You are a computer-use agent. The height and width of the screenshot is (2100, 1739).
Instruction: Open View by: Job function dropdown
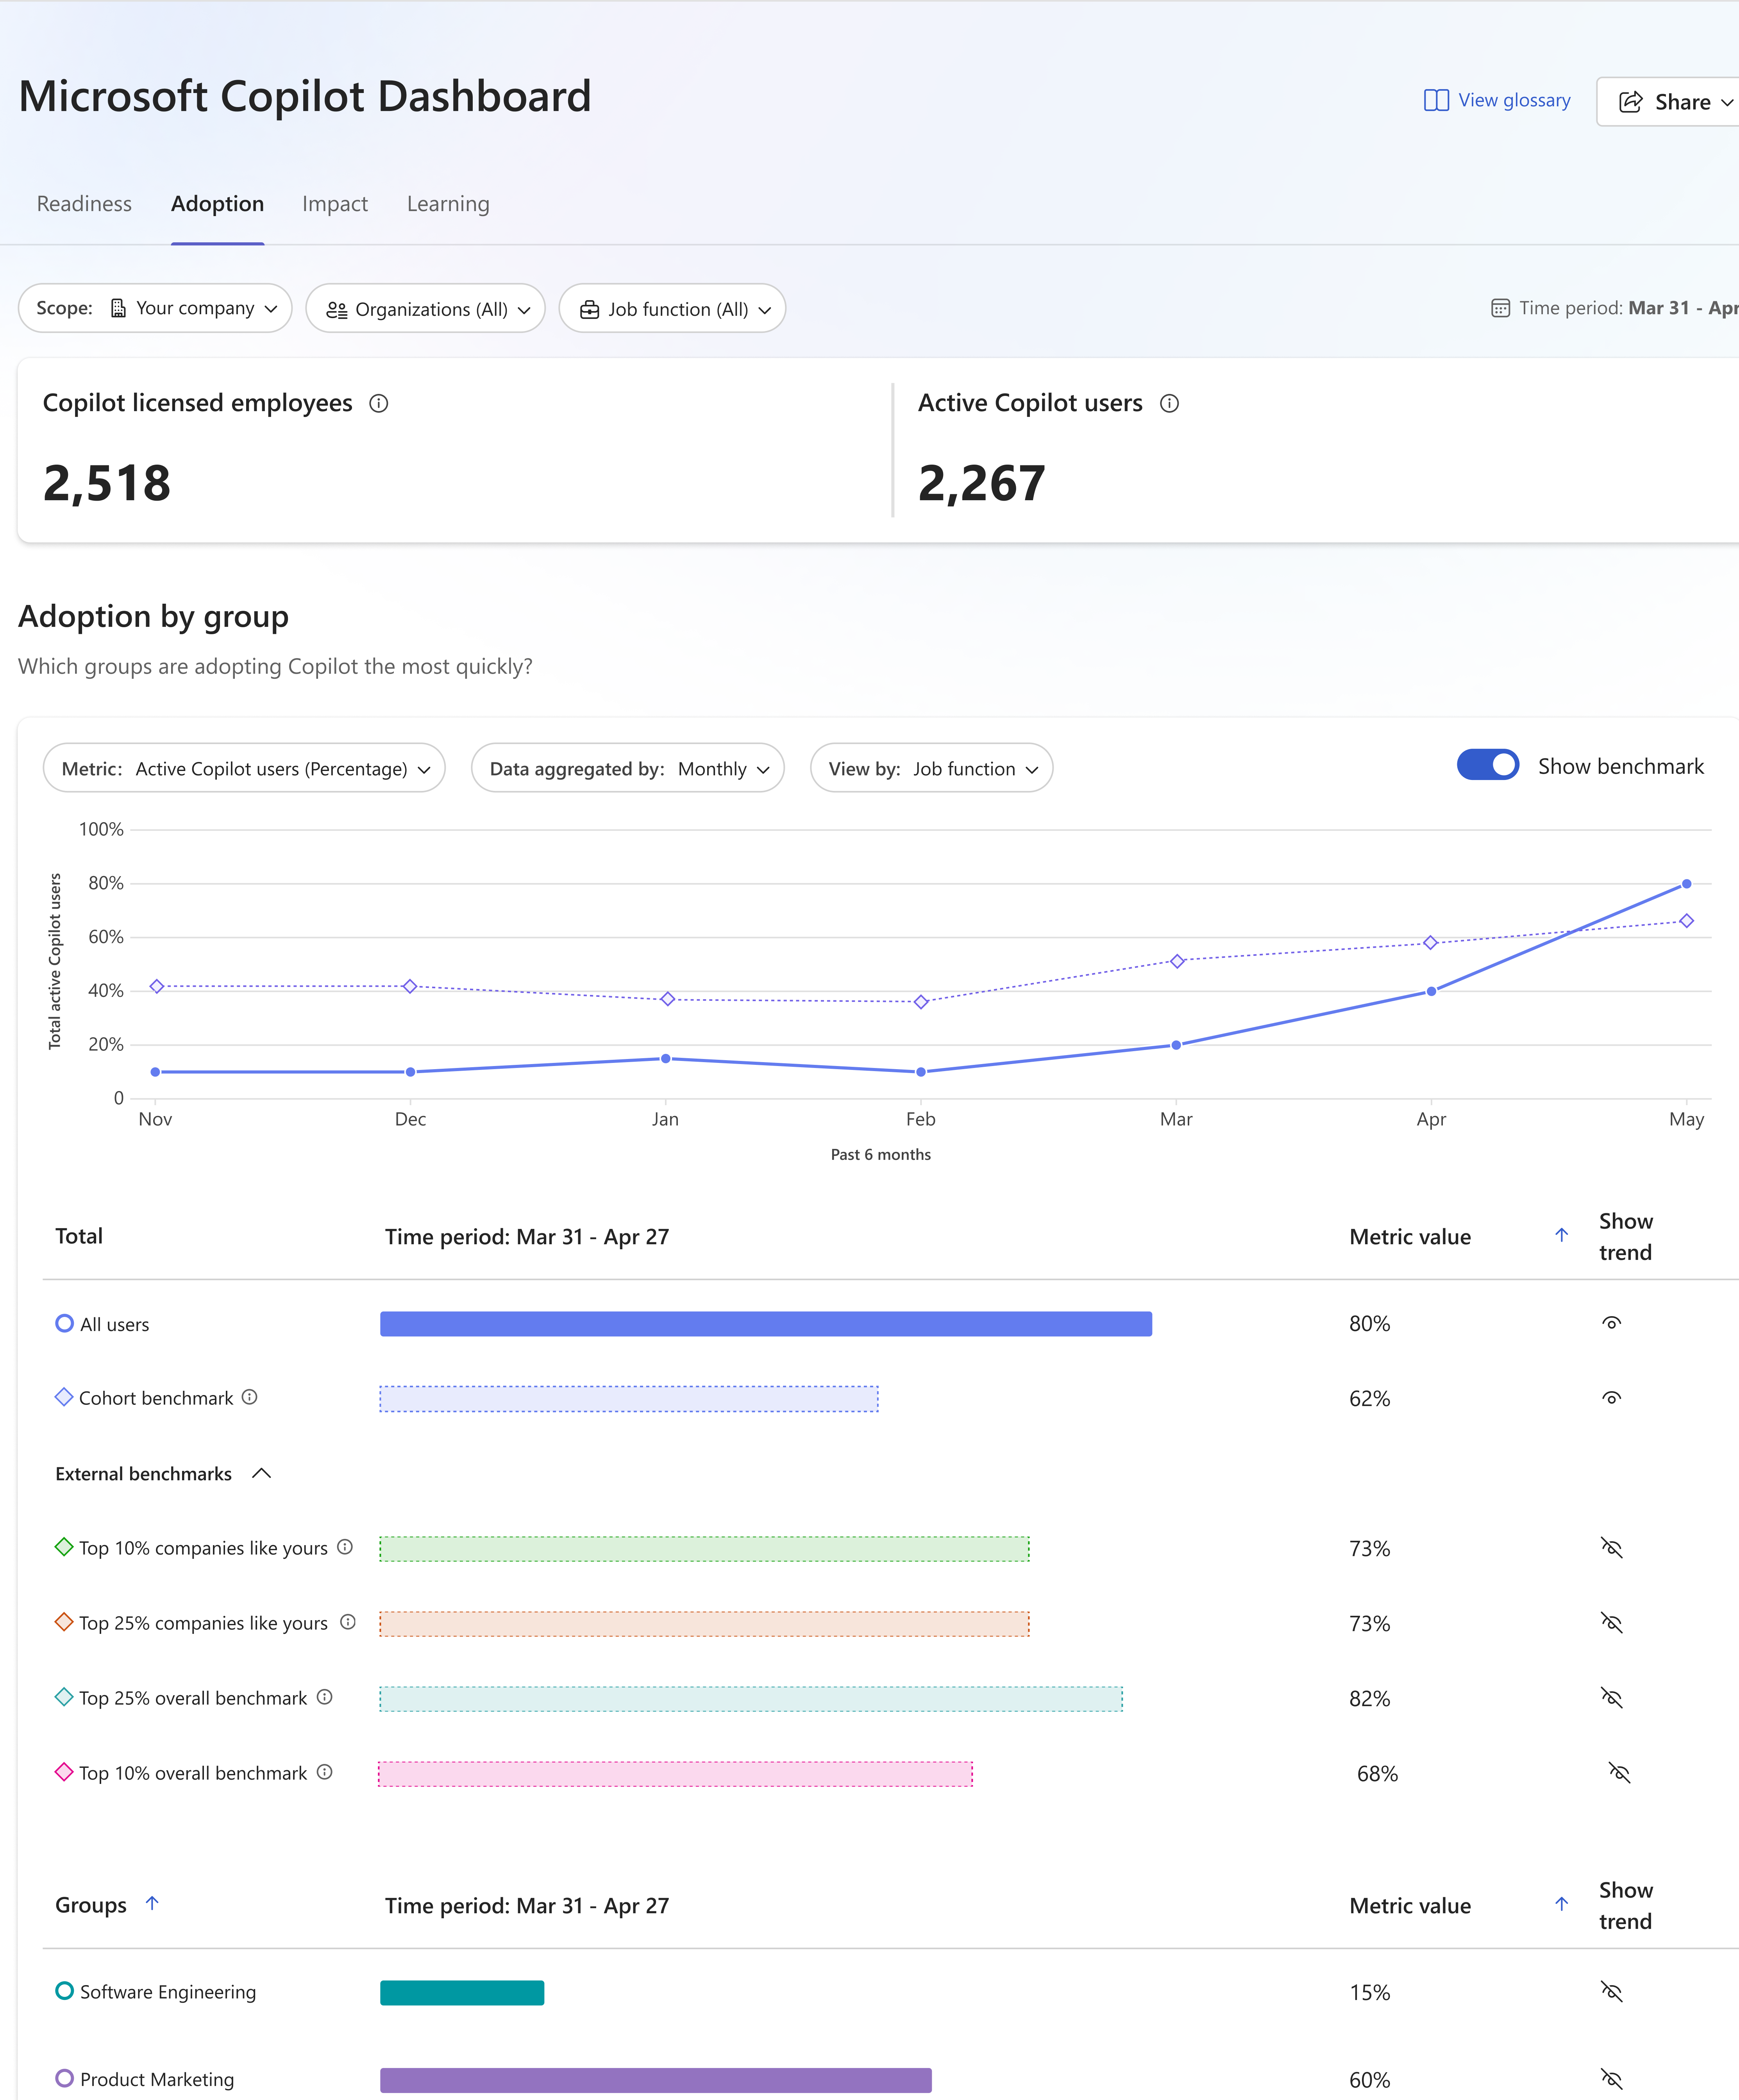931,768
